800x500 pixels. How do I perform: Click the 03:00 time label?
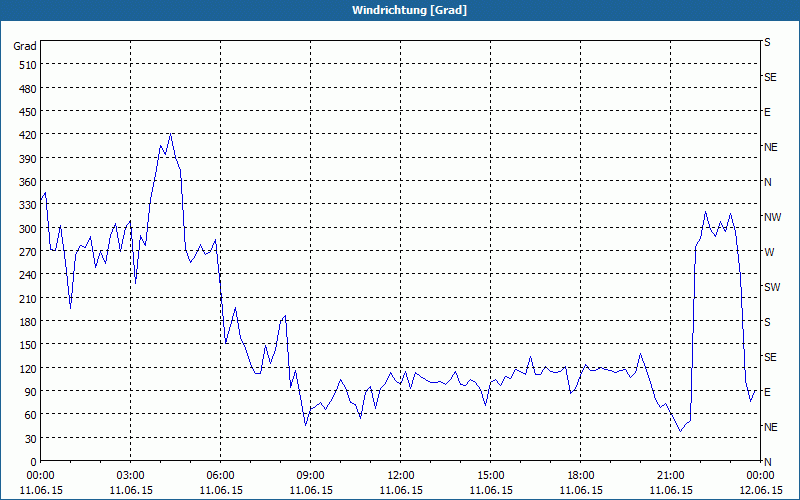(x=131, y=476)
